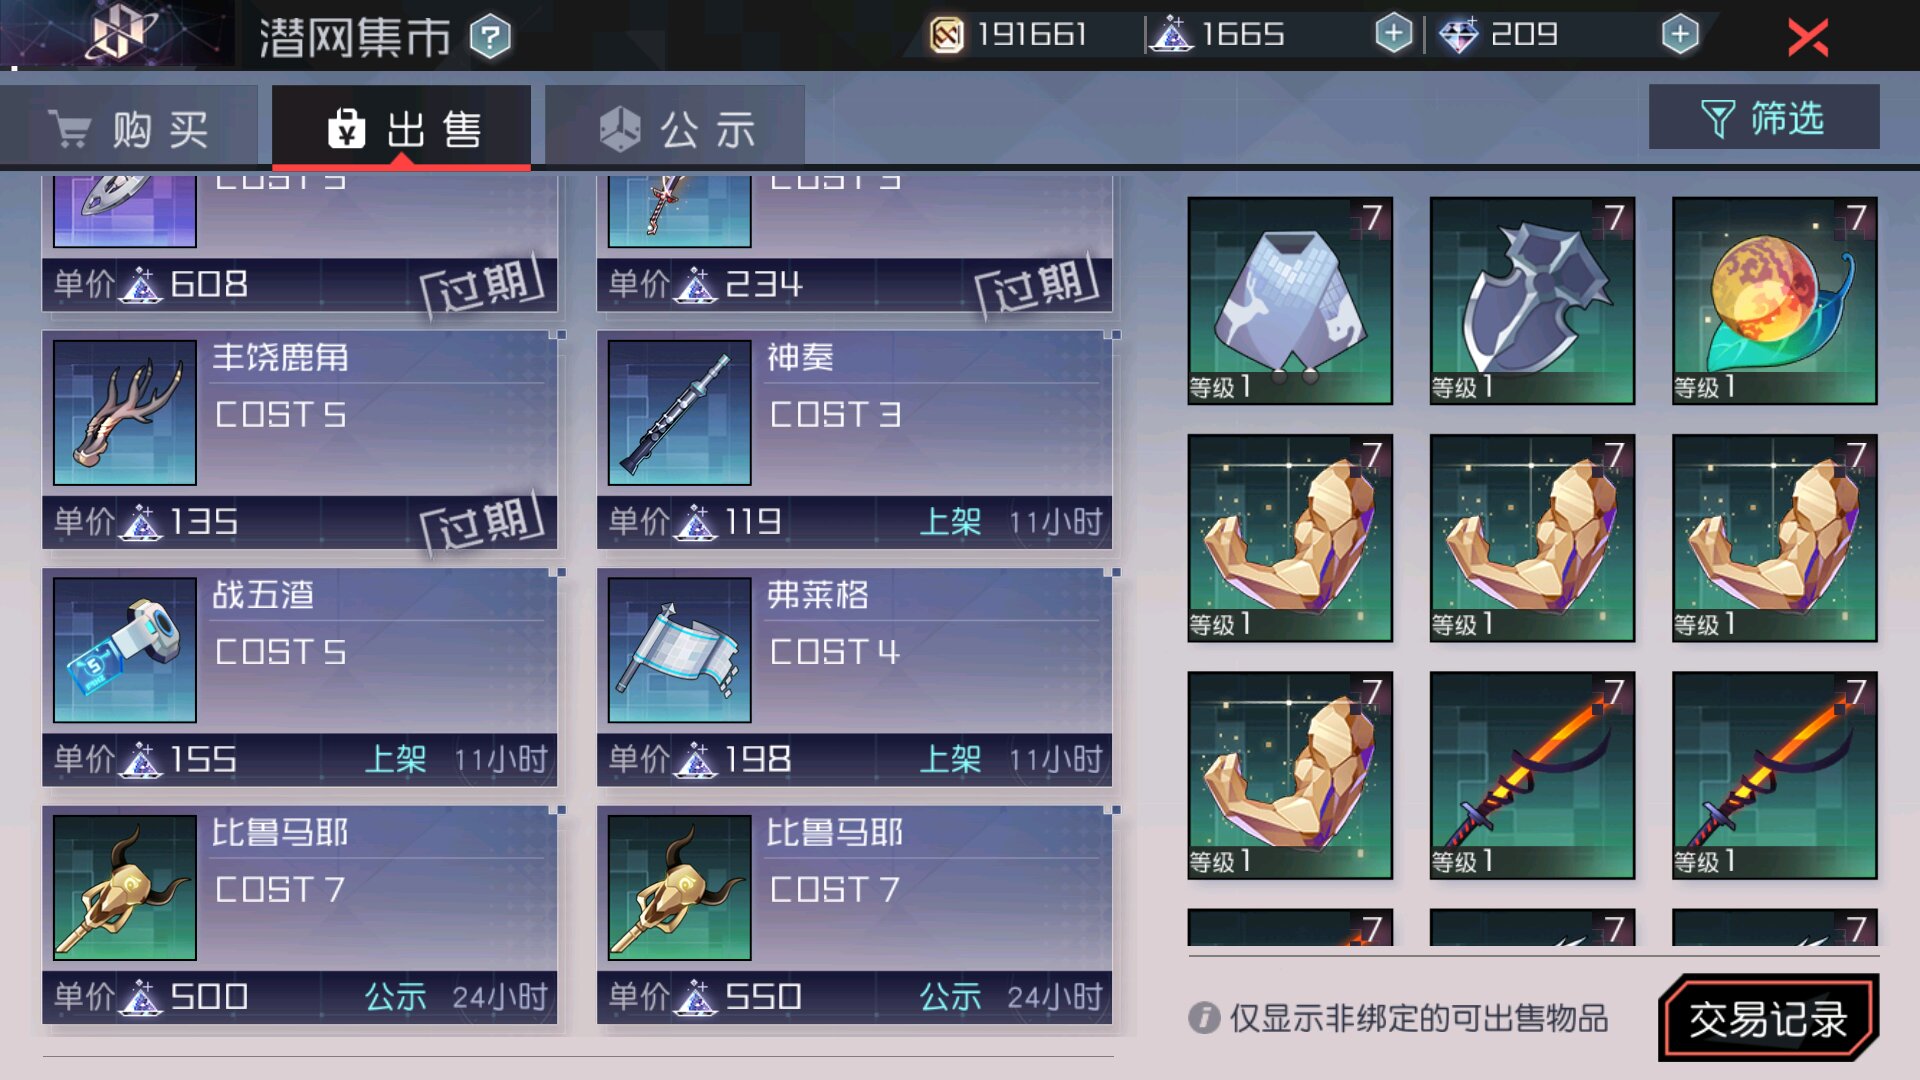Add more diamonds with plus icon

tap(1680, 34)
